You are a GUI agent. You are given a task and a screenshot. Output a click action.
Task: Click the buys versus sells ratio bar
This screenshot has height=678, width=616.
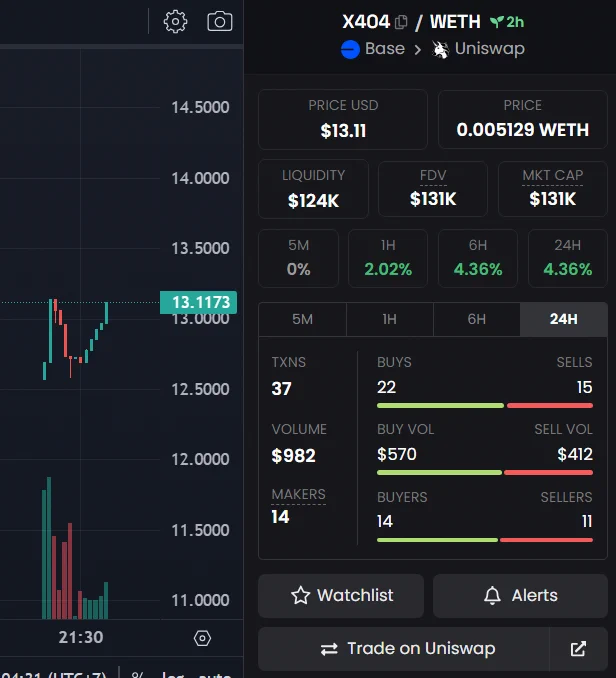(485, 406)
